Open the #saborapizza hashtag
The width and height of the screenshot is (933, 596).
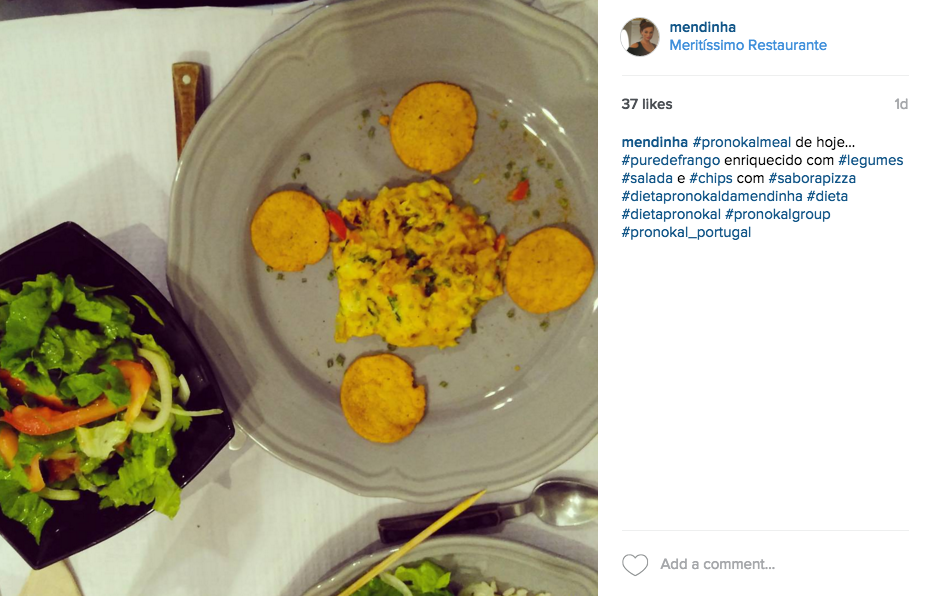coord(812,178)
